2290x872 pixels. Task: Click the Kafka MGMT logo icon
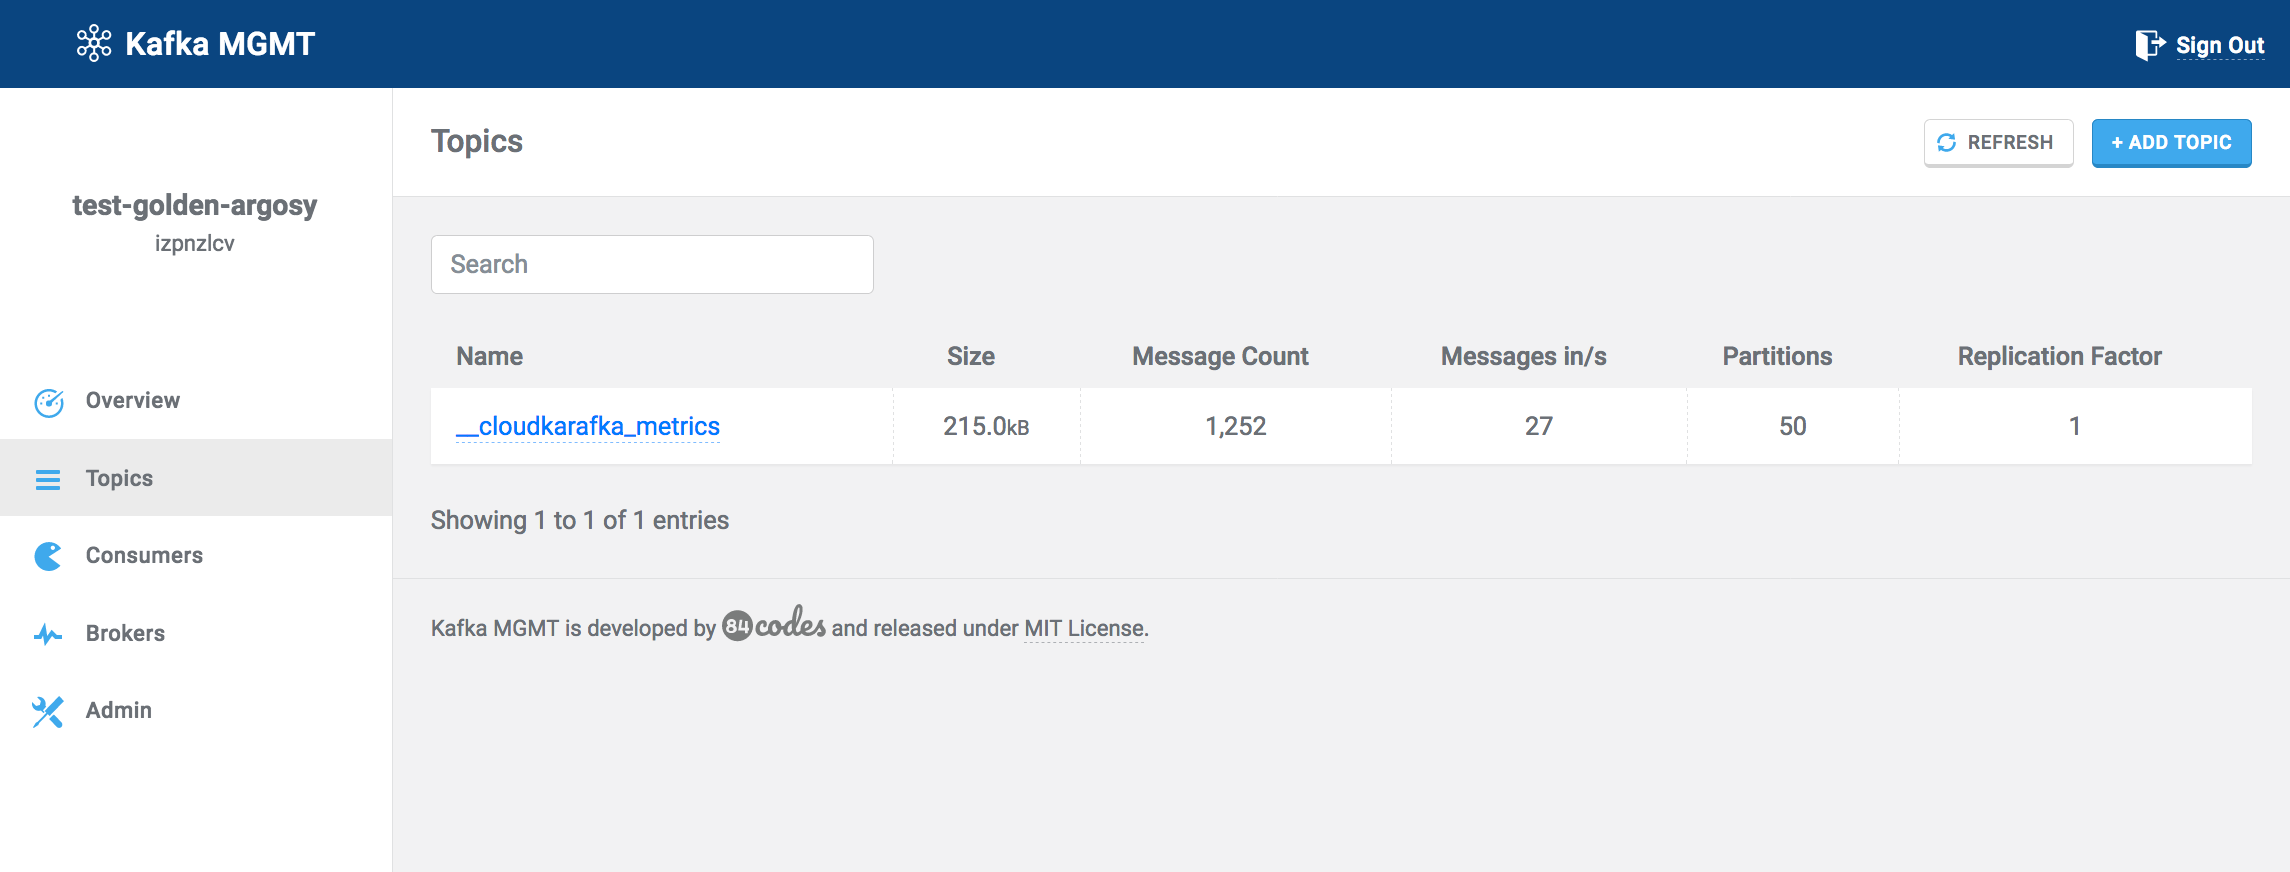click(94, 43)
